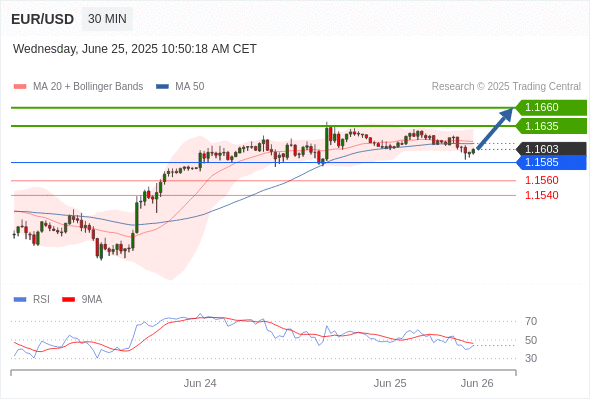Click the 30 MIN timeframe badge

click(107, 19)
